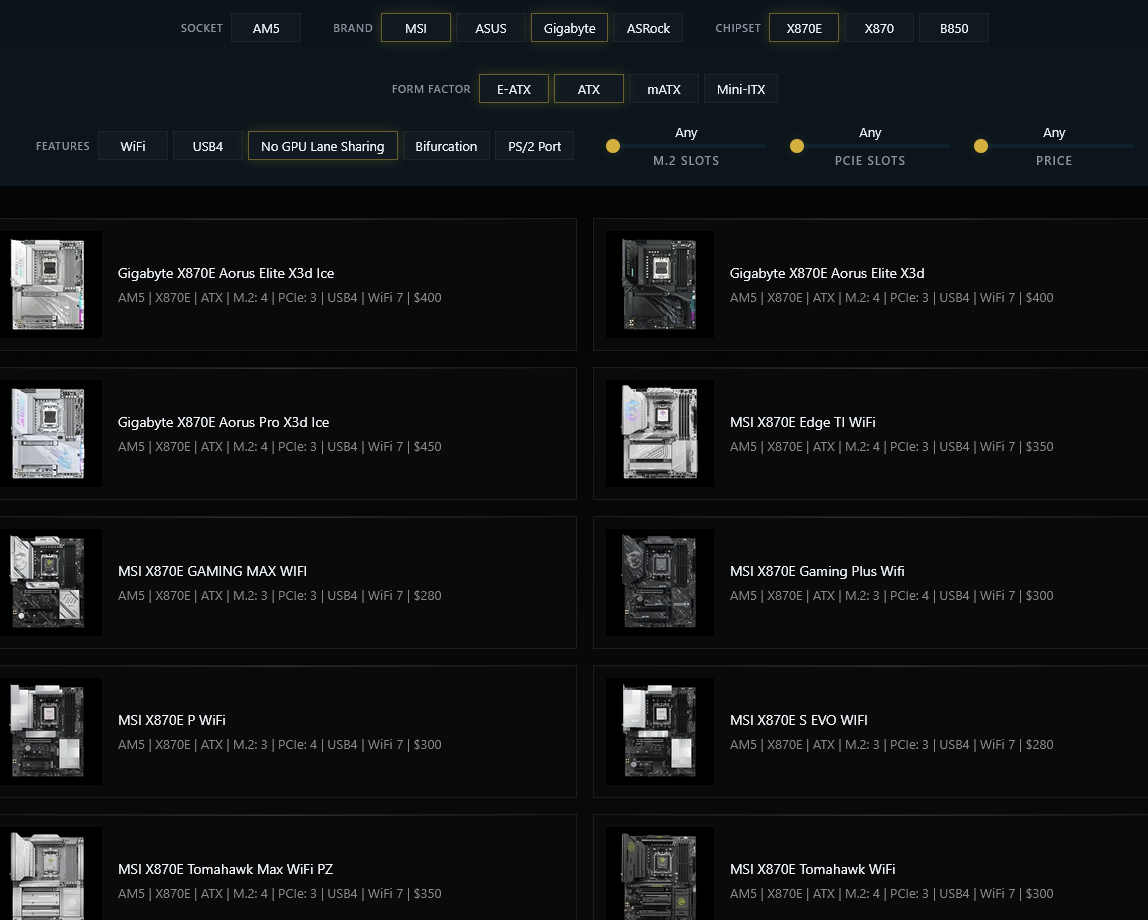Deselect the ATX form factor filter
1148x920 pixels.
click(589, 89)
